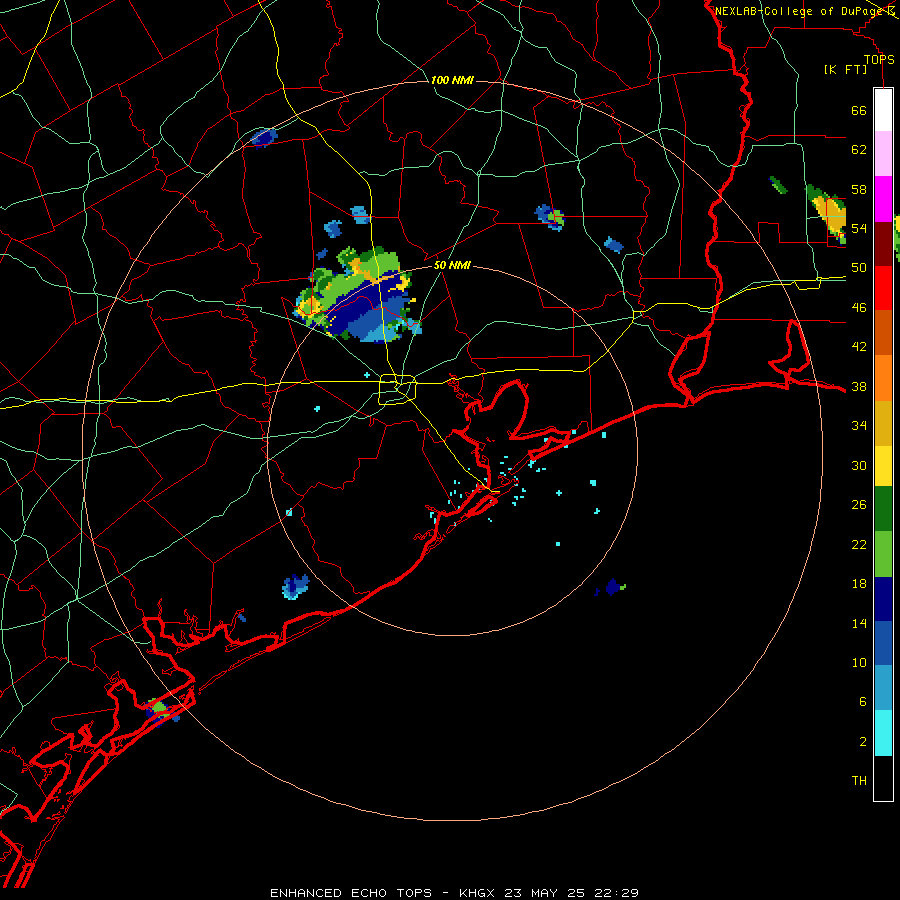Click the 50 value on the legend

(x=859, y=268)
